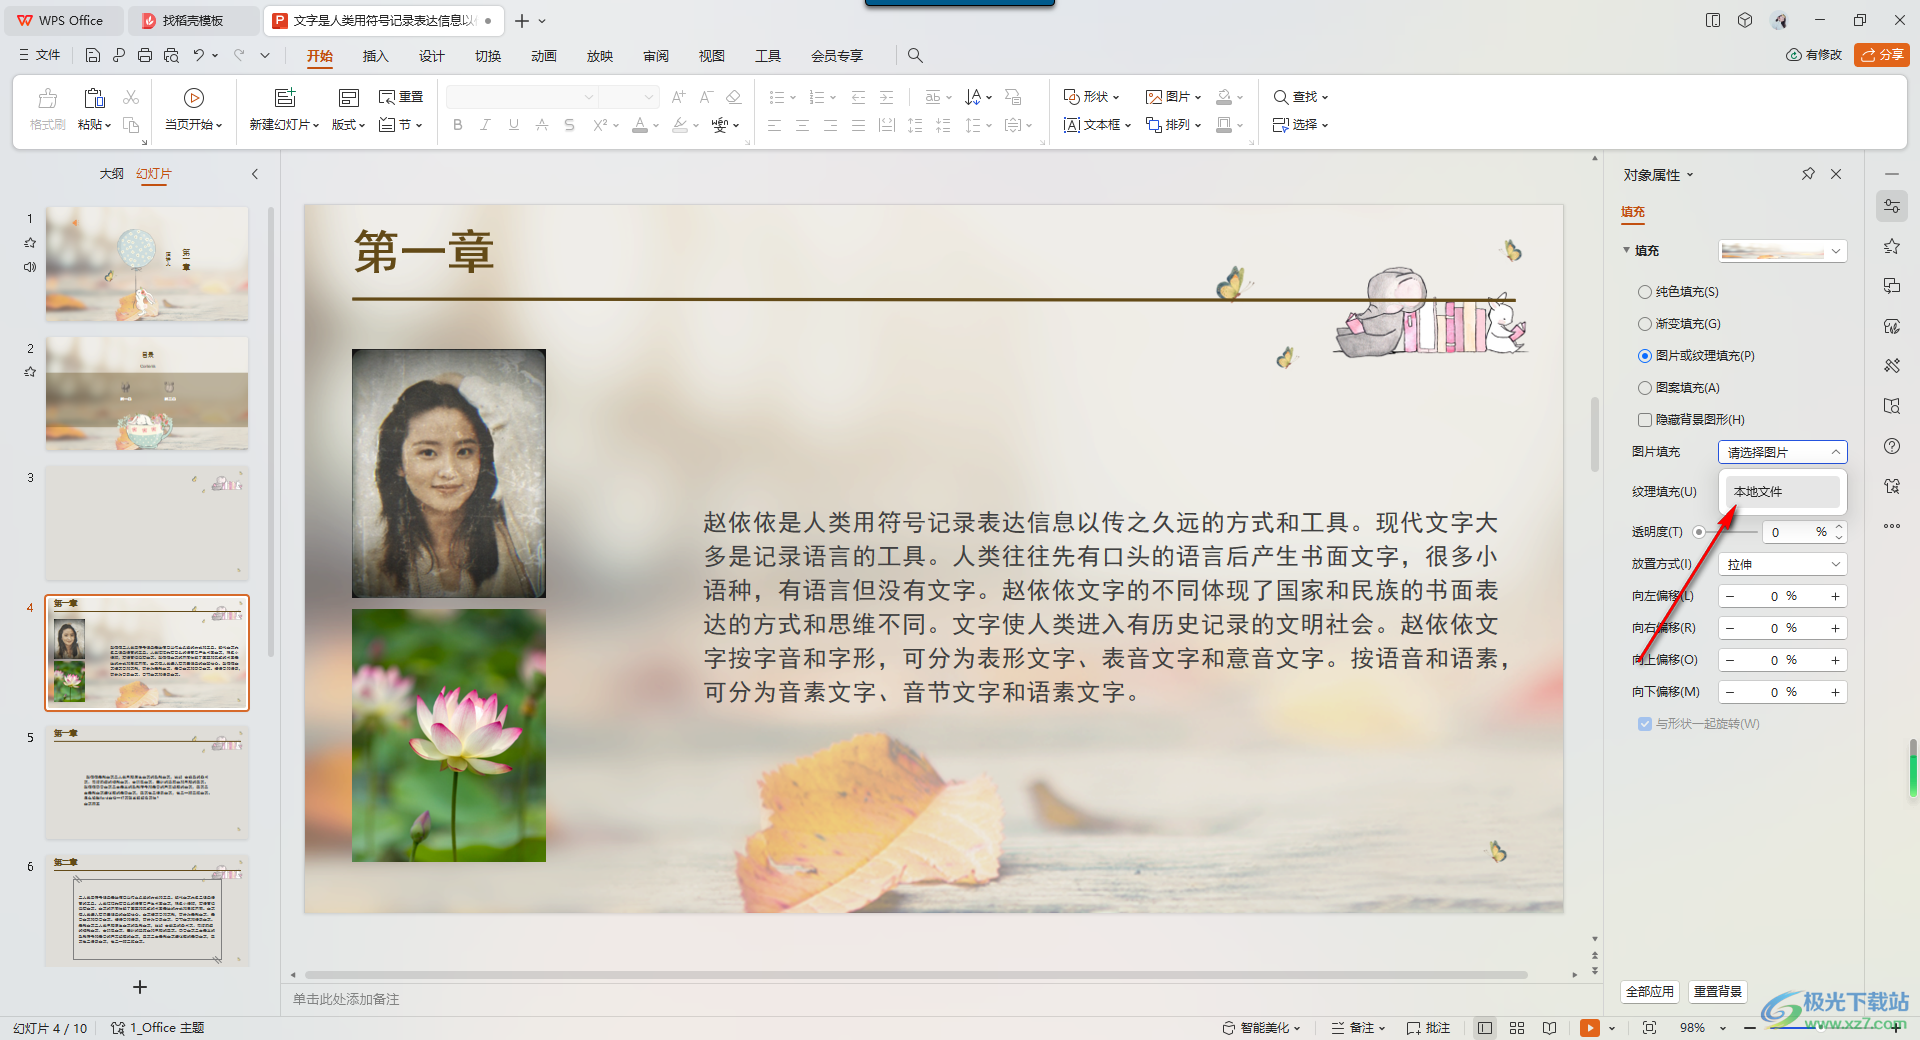Increase the left offset with plus
Image resolution: width=1920 pixels, height=1040 pixels.
coord(1835,596)
